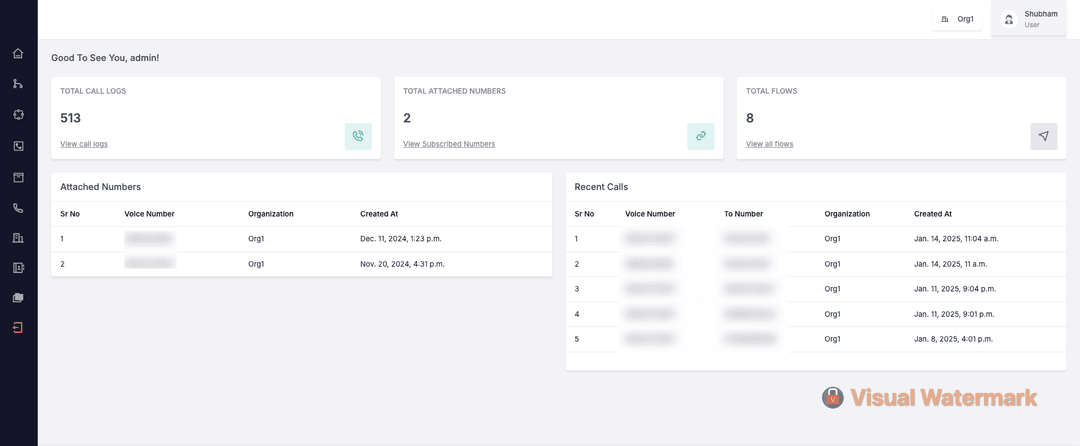
Task: Follow the View call logs link
Action: point(84,144)
